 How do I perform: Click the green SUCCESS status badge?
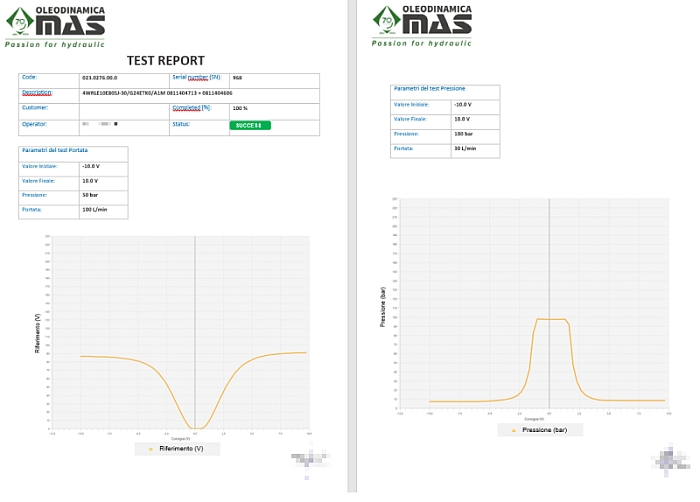[250, 125]
